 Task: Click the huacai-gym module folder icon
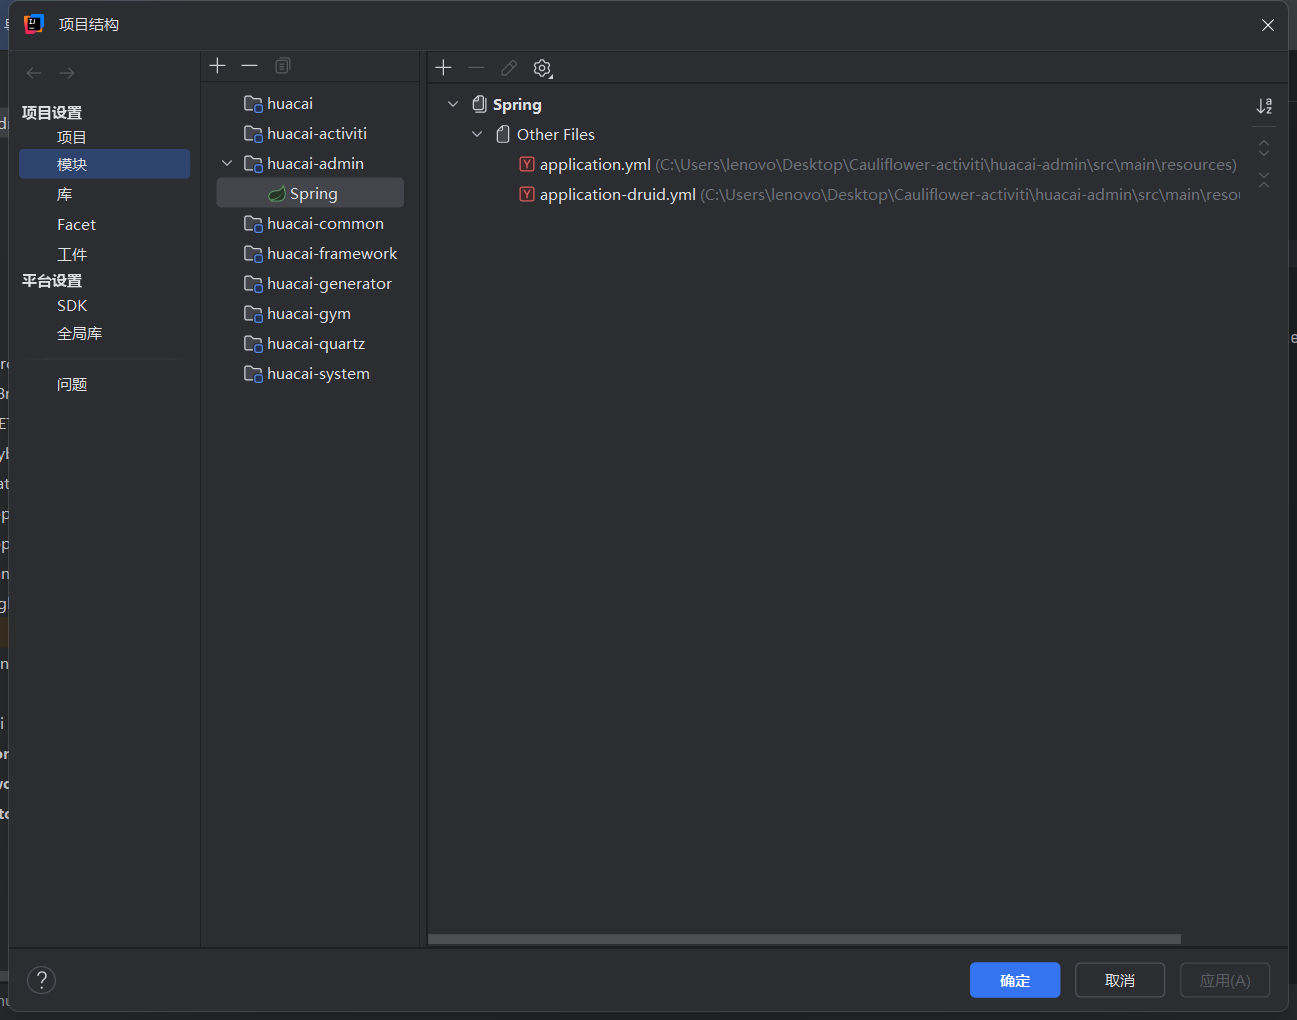click(x=253, y=314)
